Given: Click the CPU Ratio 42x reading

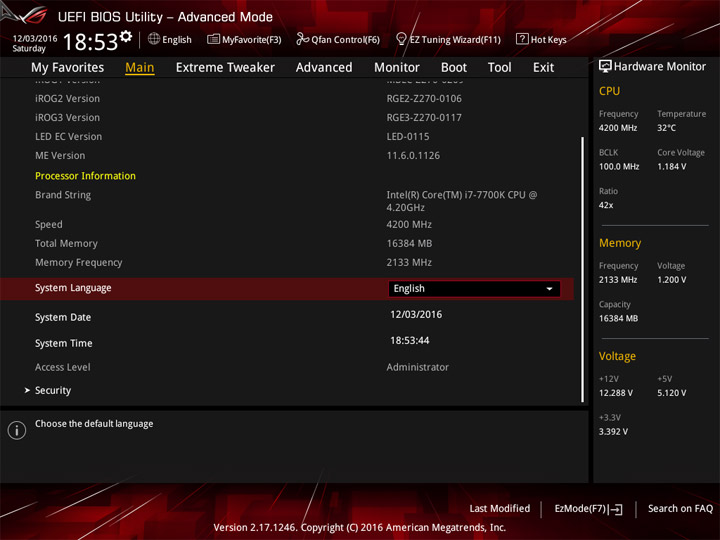Looking at the screenshot, I should 606,205.
